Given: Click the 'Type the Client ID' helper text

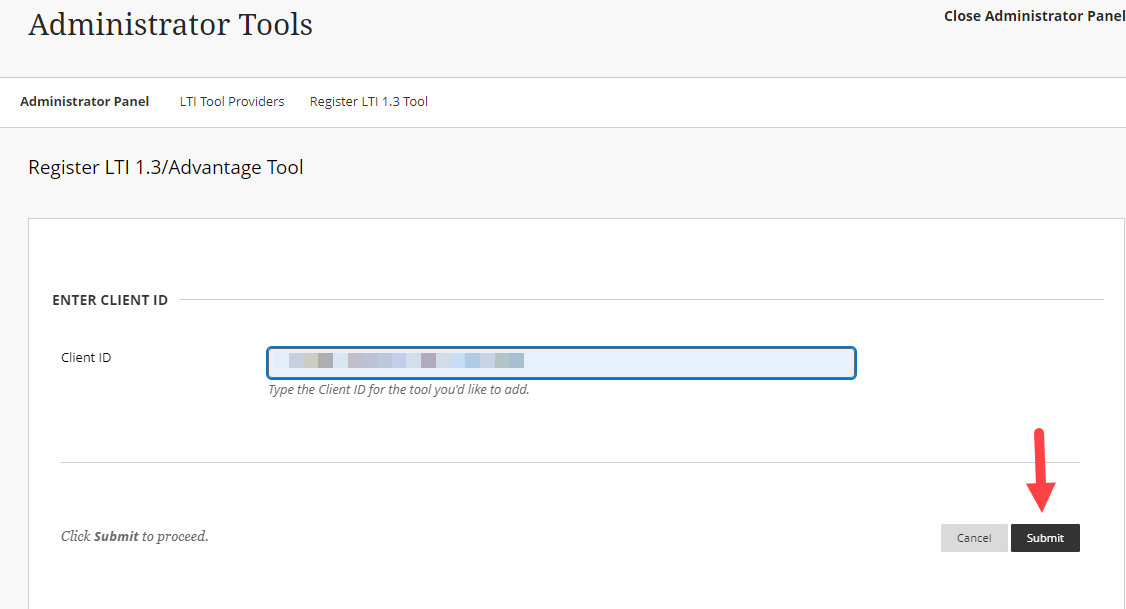Looking at the screenshot, I should (x=398, y=390).
